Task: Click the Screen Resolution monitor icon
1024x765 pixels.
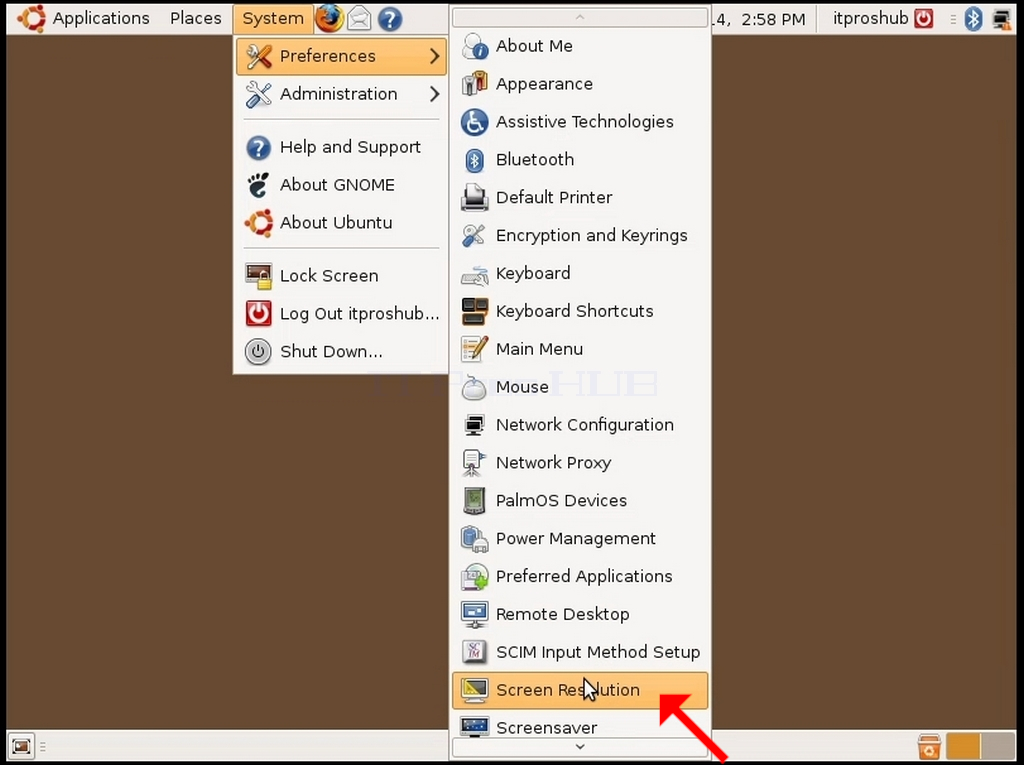Action: (x=475, y=691)
